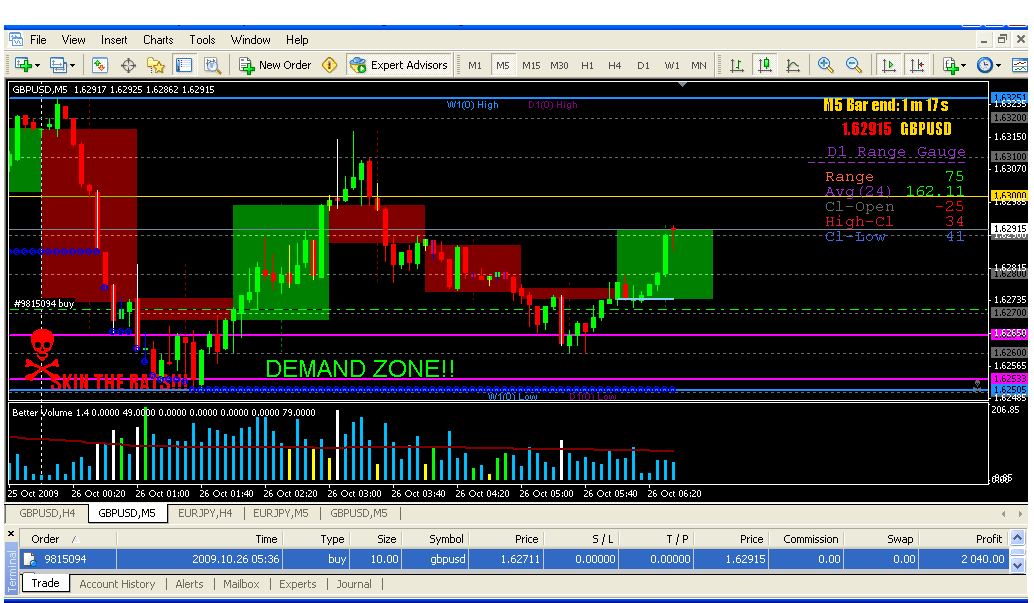Screen dimensions: 1034x603
Task: Toggle chart Auto Scroll button
Action: (888, 65)
